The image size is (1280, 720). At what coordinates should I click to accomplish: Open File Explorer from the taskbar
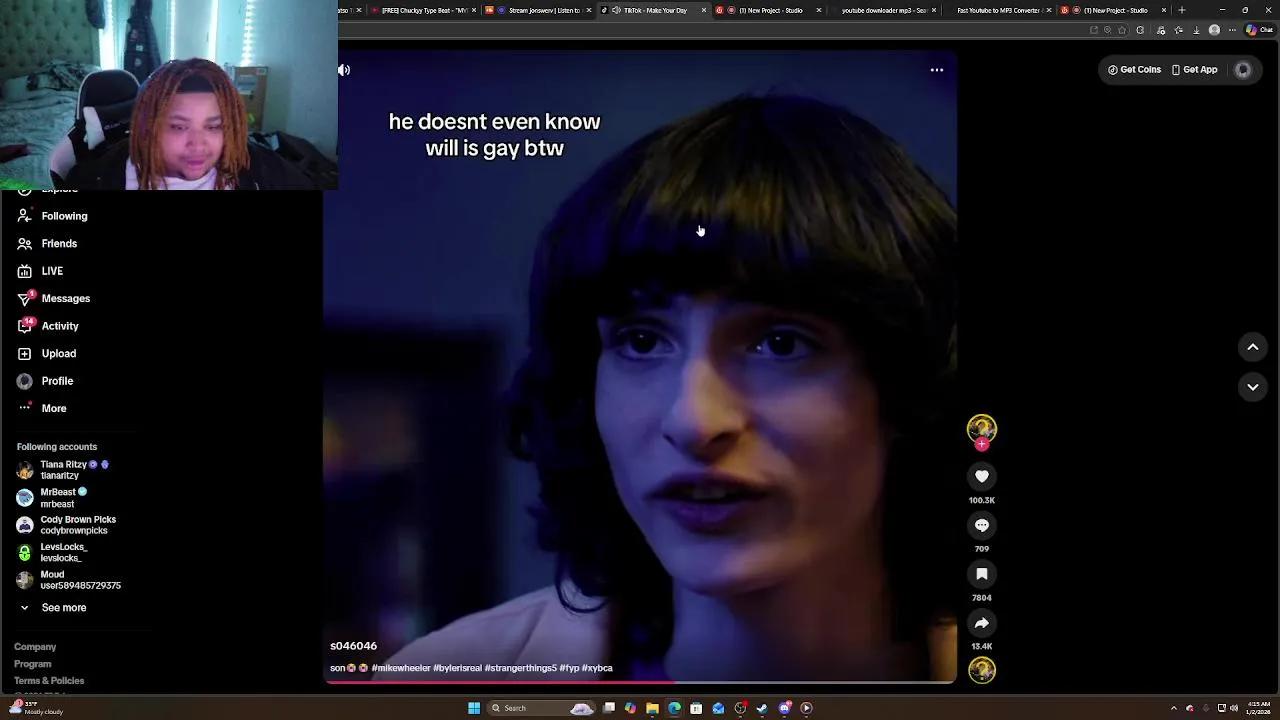click(x=652, y=708)
